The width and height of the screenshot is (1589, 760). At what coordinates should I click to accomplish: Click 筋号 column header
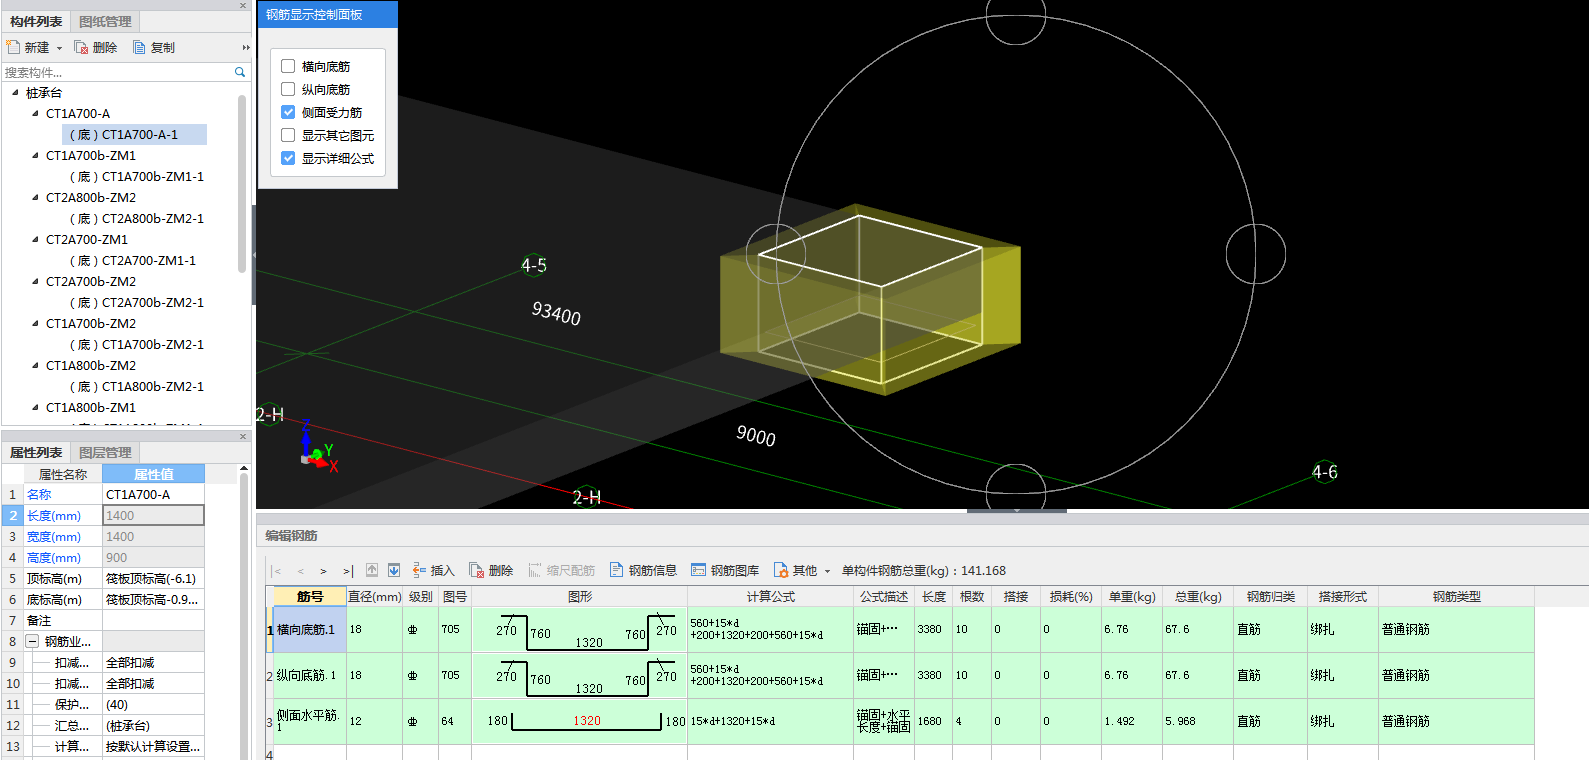(310, 596)
